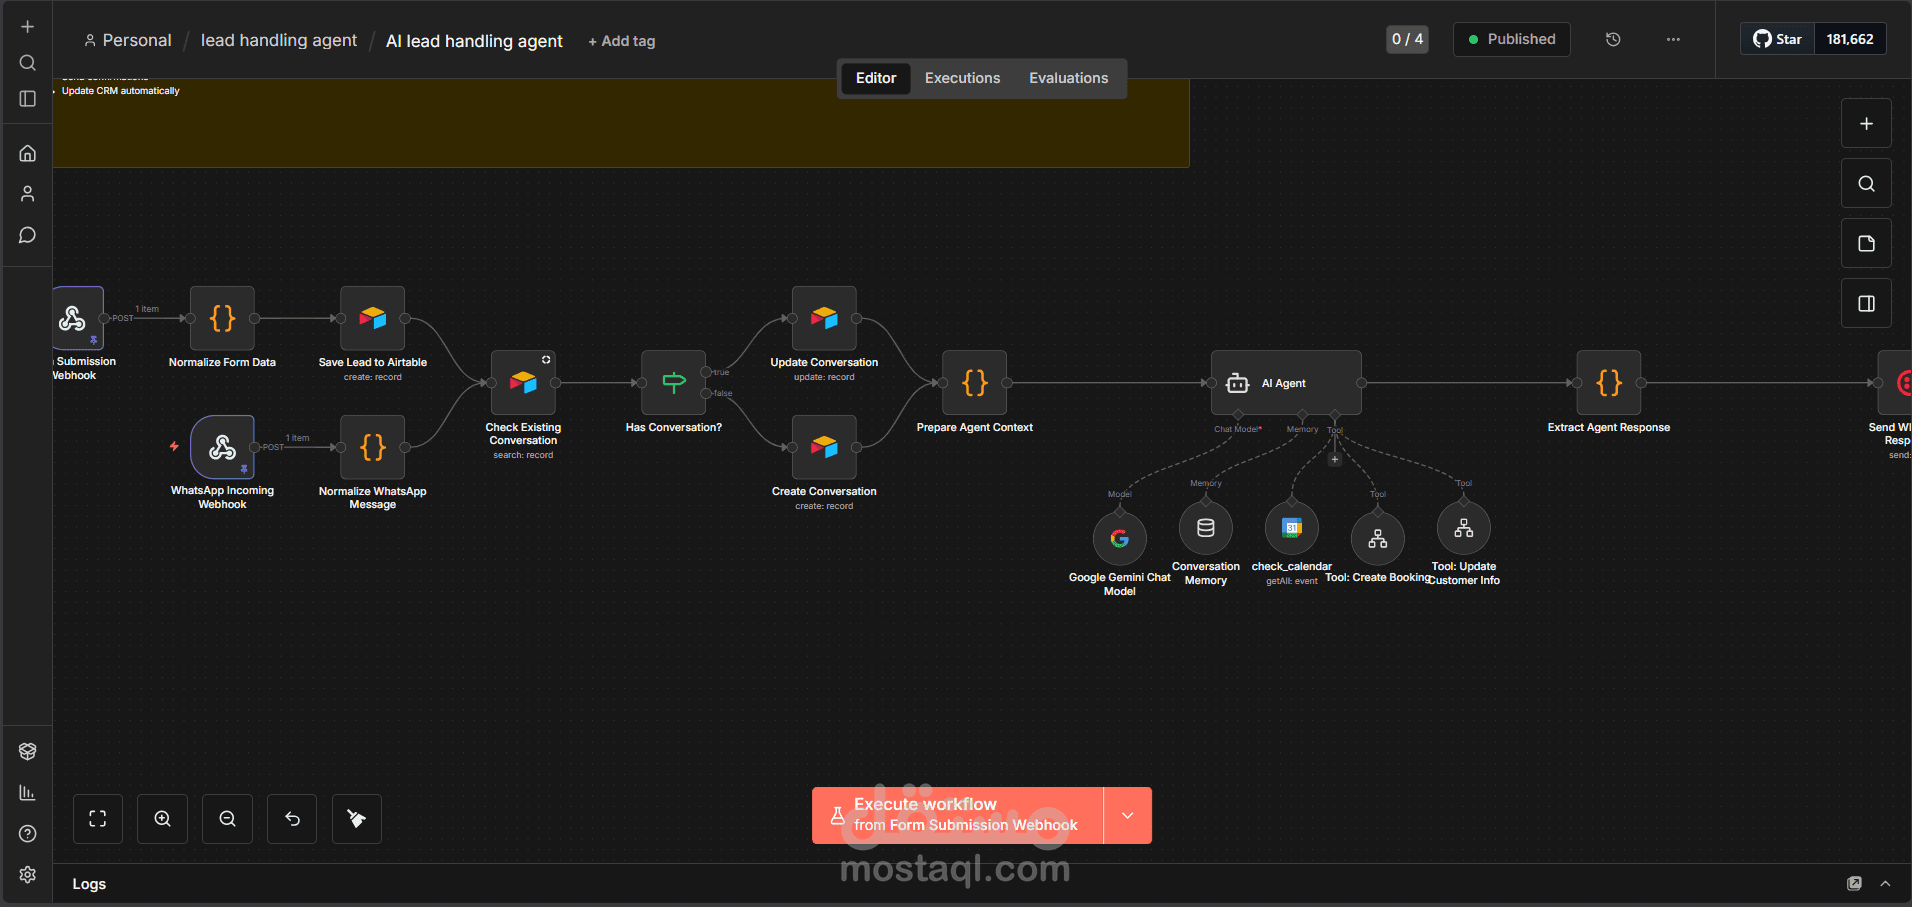
Task: Add a tool via AI Agent plus connector
Action: (x=1334, y=460)
